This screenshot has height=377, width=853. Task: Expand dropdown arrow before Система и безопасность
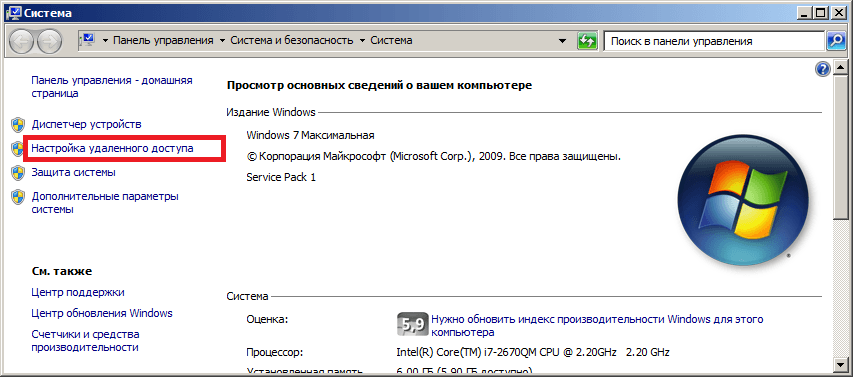coord(222,41)
